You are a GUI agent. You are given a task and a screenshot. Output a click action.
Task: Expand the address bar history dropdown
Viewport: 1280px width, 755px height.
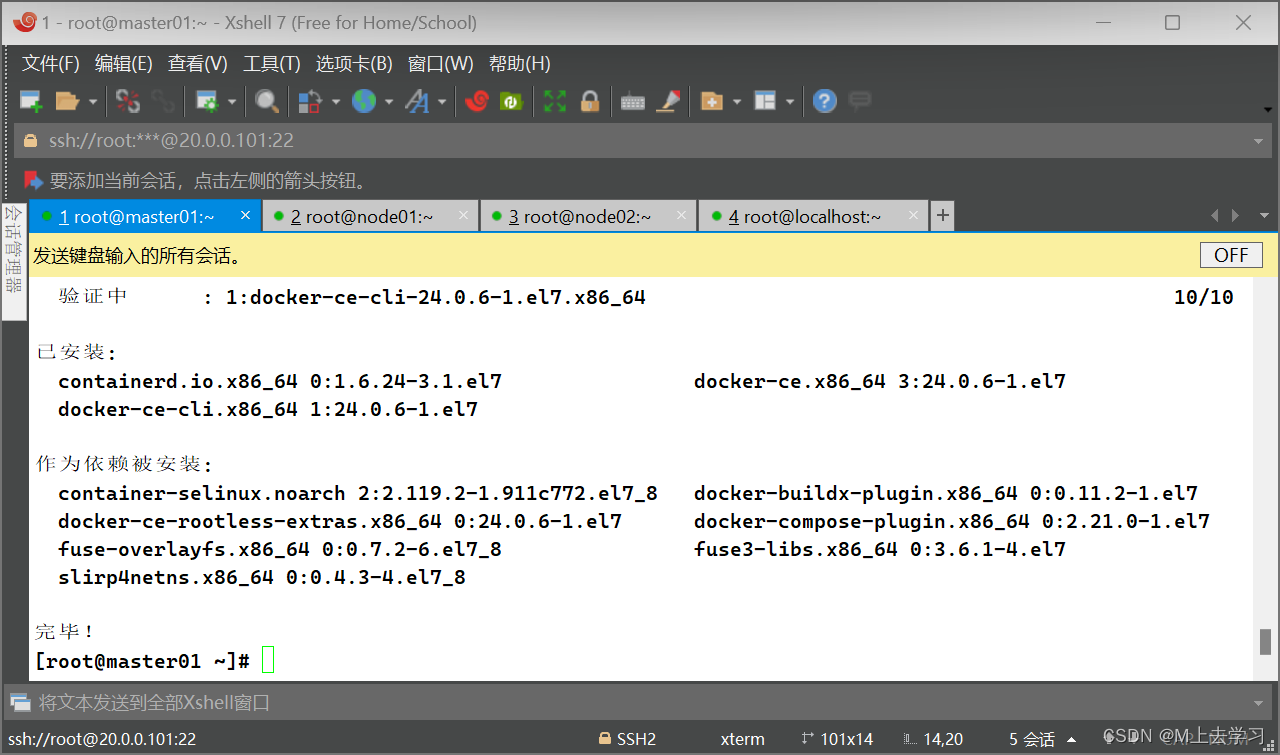pyautogui.click(x=1259, y=141)
